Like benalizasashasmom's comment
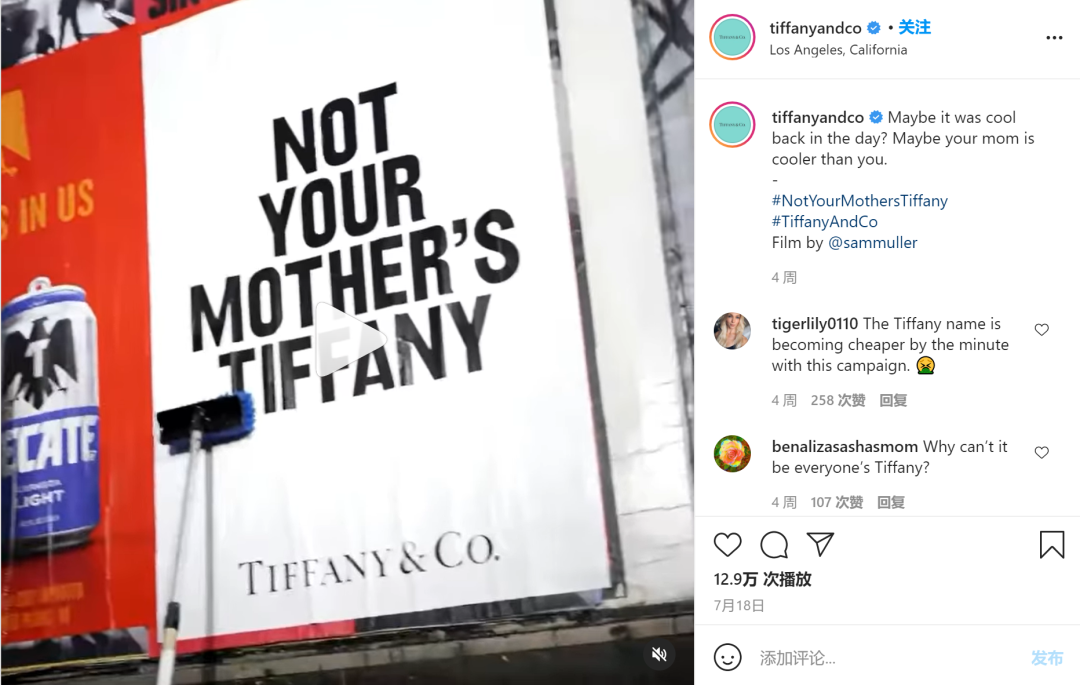Screen dimensions: 1080x685 coord(1041,452)
